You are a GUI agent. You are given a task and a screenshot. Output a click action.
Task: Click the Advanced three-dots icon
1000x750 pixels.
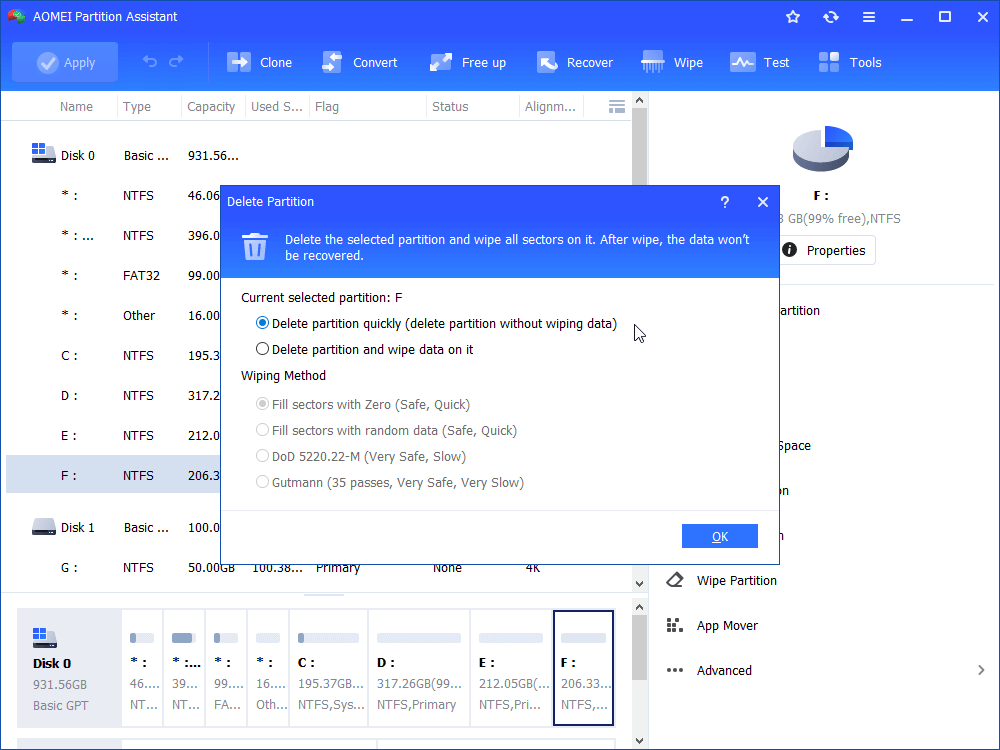[675, 670]
